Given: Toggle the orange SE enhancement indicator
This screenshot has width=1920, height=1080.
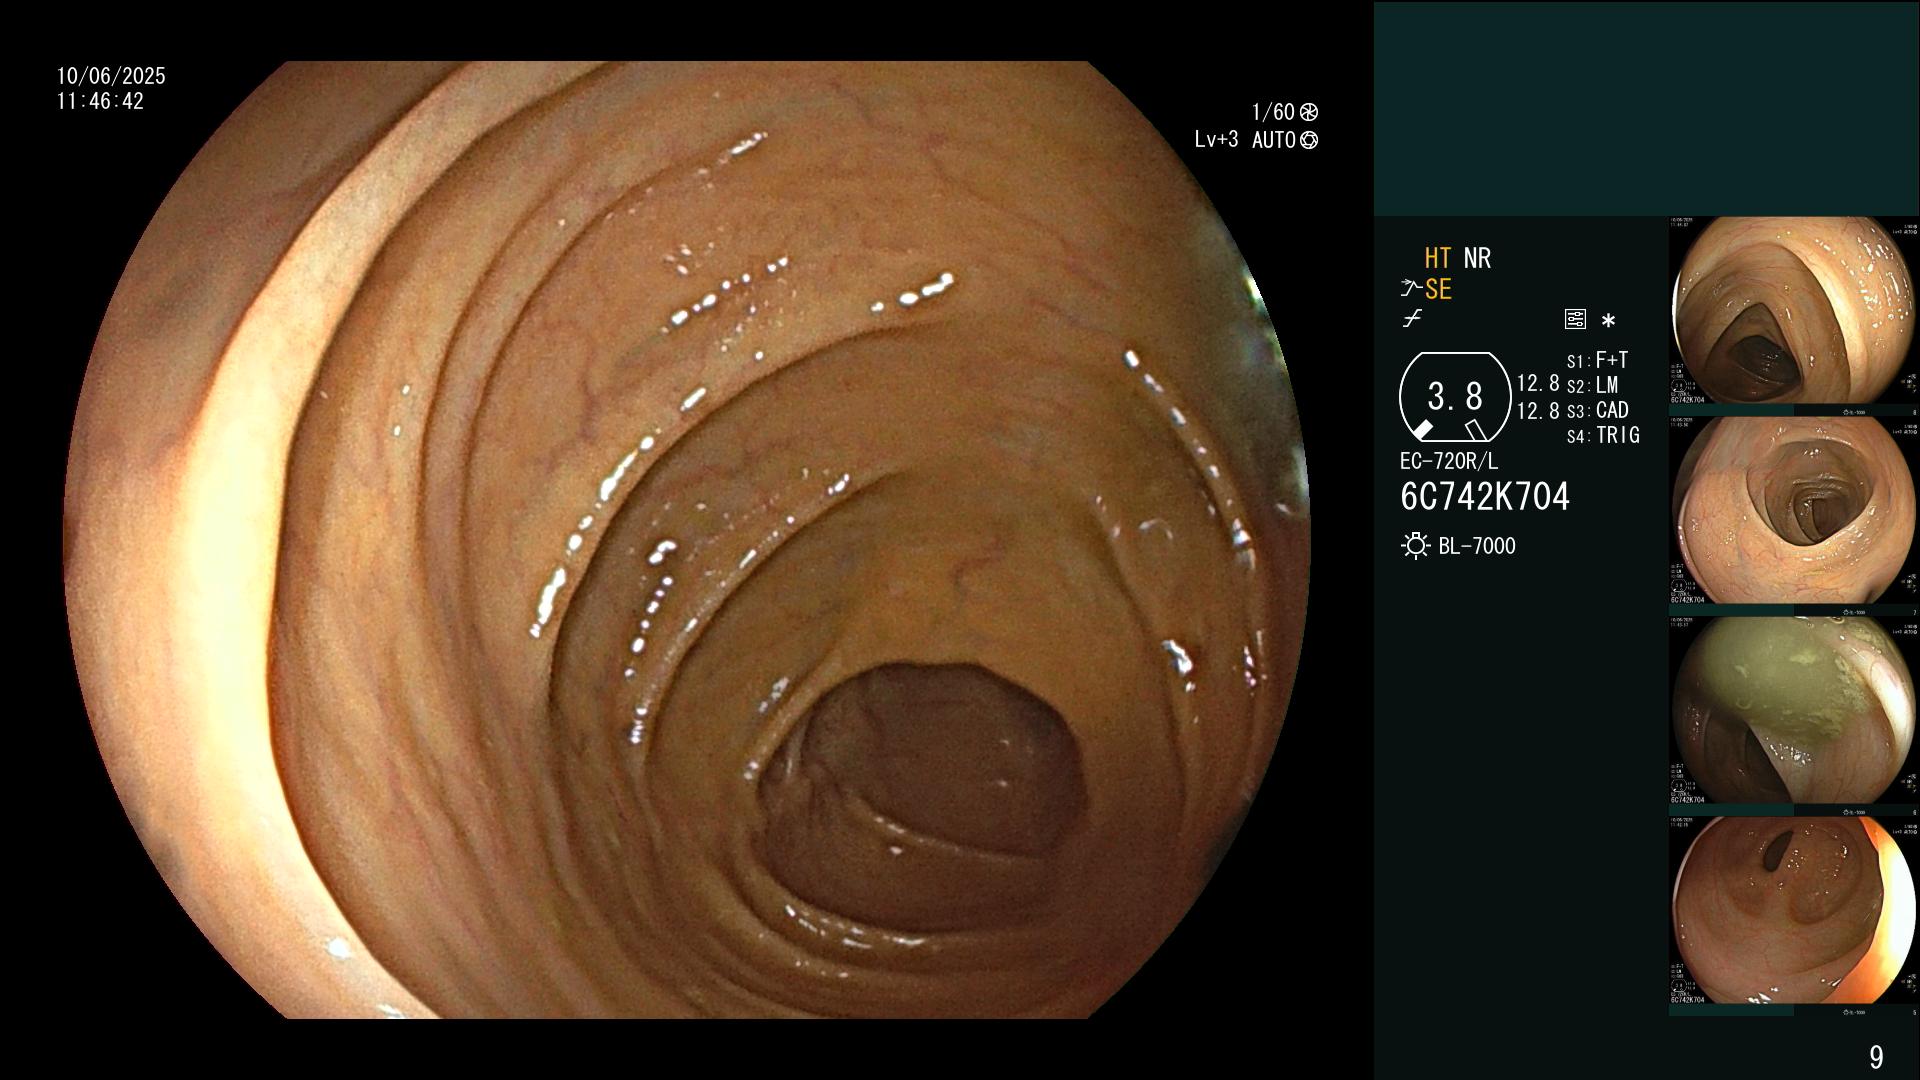Looking at the screenshot, I should coord(1438,289).
